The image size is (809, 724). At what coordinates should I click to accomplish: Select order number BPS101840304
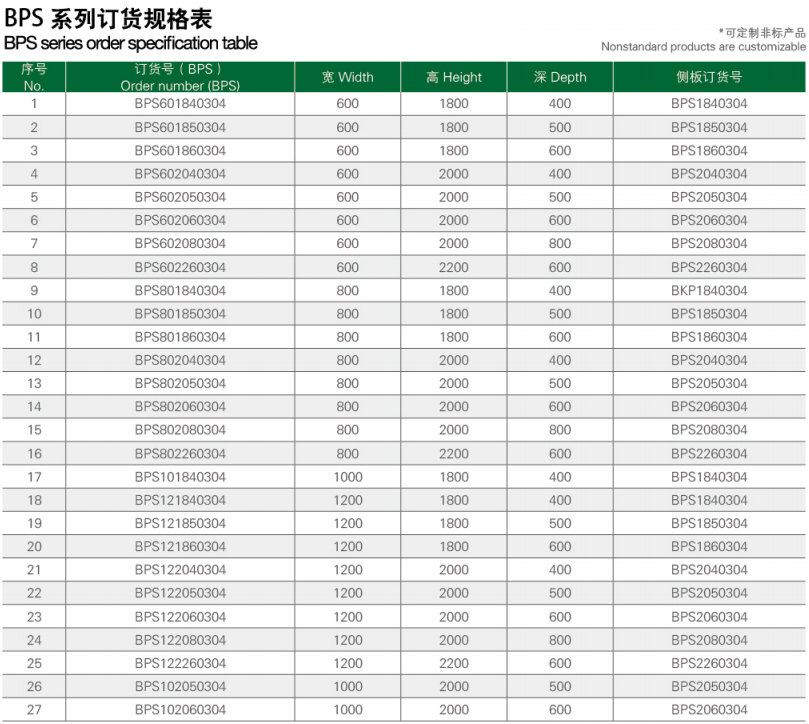[180, 477]
